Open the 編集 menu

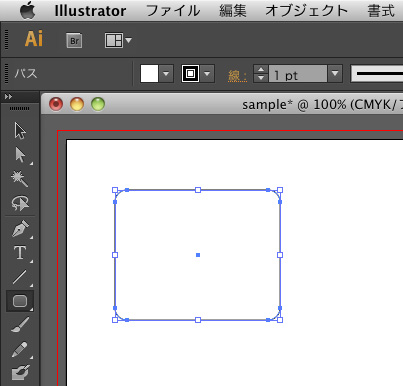pos(233,11)
